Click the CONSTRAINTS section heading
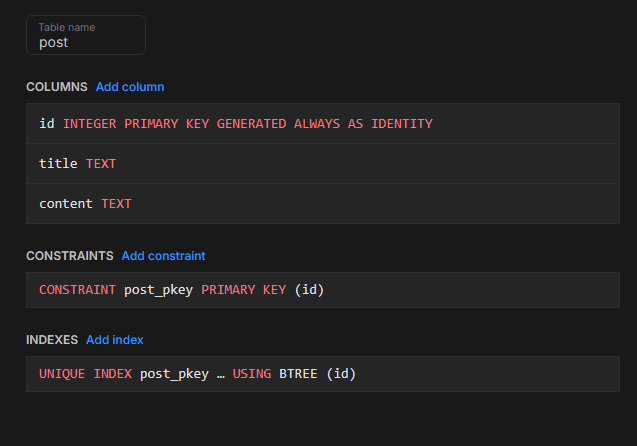Viewport: 637px width, 446px height. [x=70, y=256]
